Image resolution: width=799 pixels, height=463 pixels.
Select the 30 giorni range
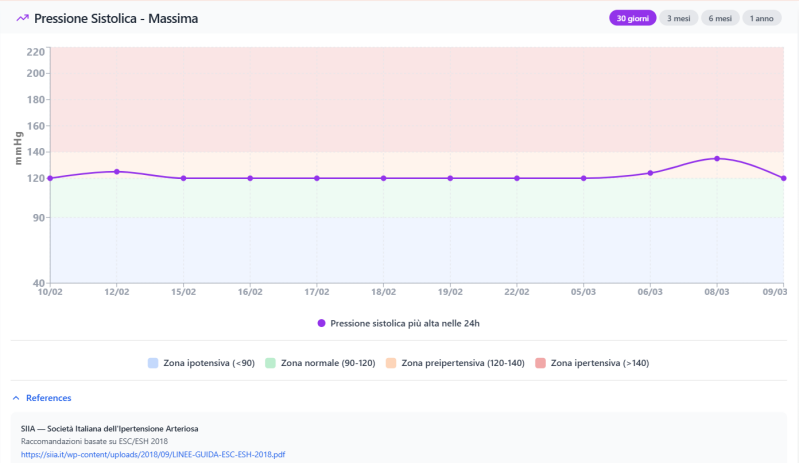pos(632,18)
